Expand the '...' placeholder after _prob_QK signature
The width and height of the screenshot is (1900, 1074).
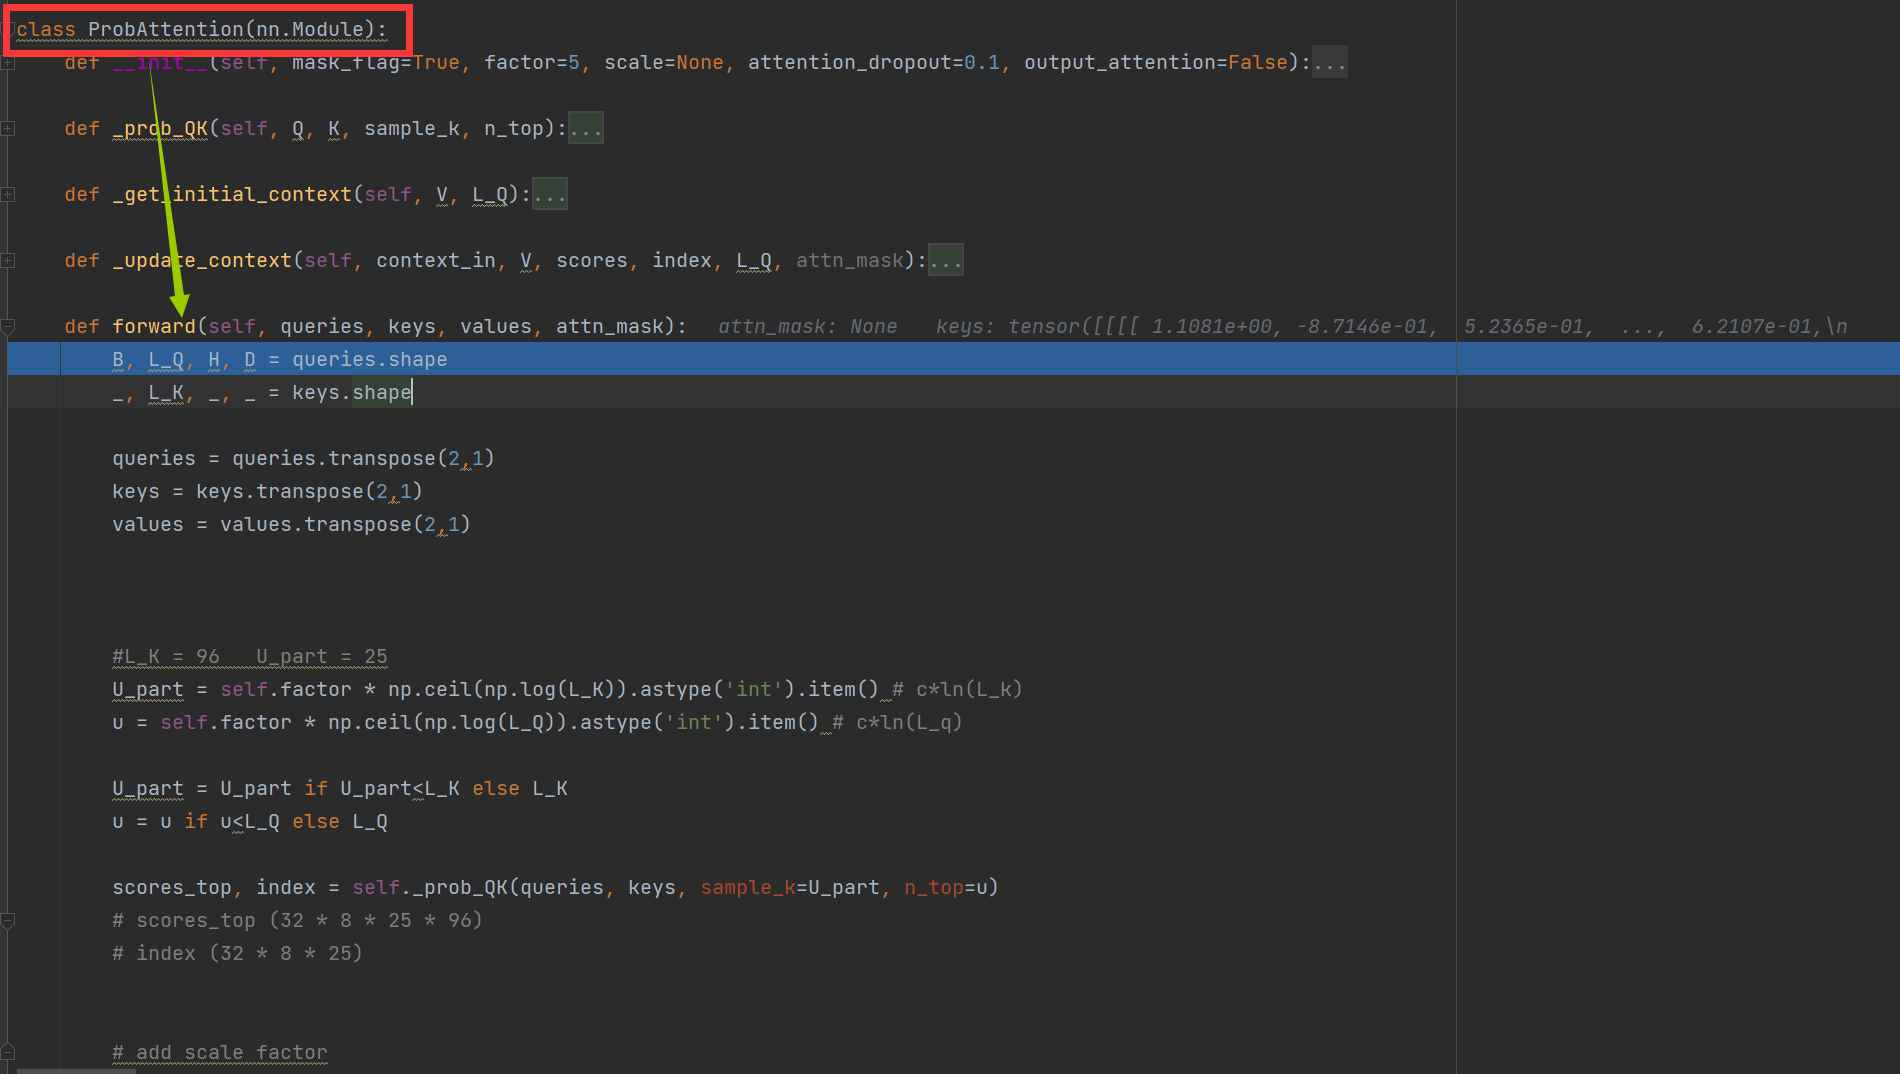click(585, 127)
